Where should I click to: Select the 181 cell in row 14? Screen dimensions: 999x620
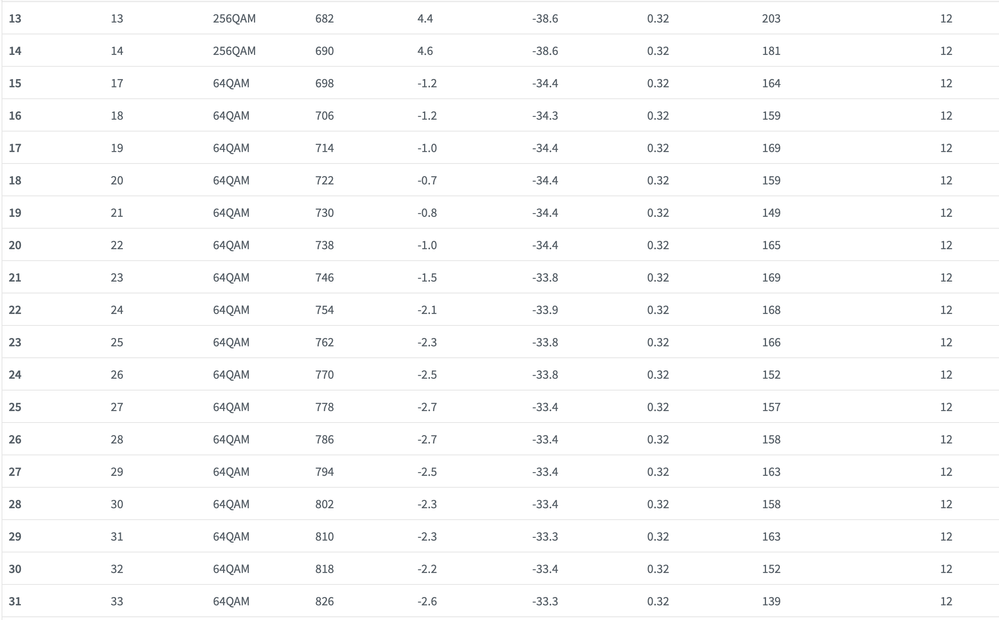[771, 51]
